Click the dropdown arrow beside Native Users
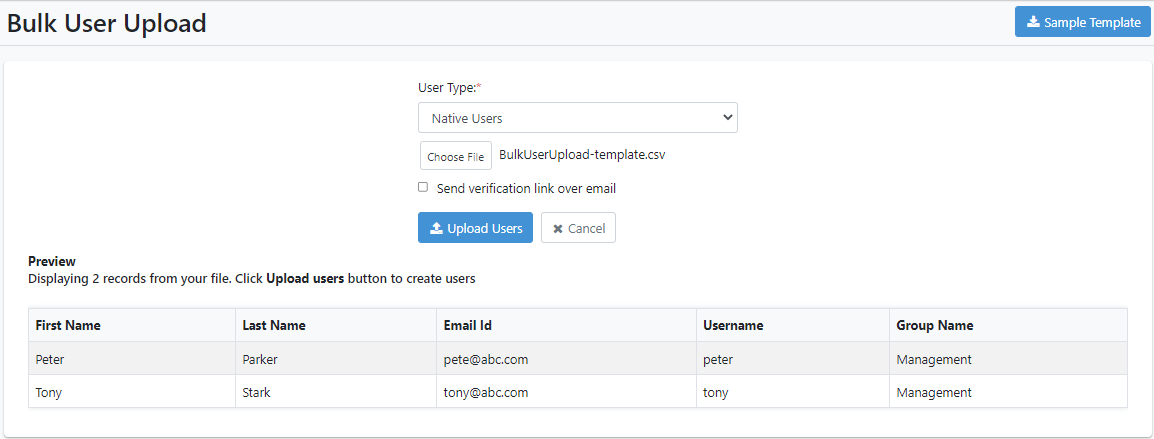This screenshot has height=439, width=1154. (x=727, y=118)
